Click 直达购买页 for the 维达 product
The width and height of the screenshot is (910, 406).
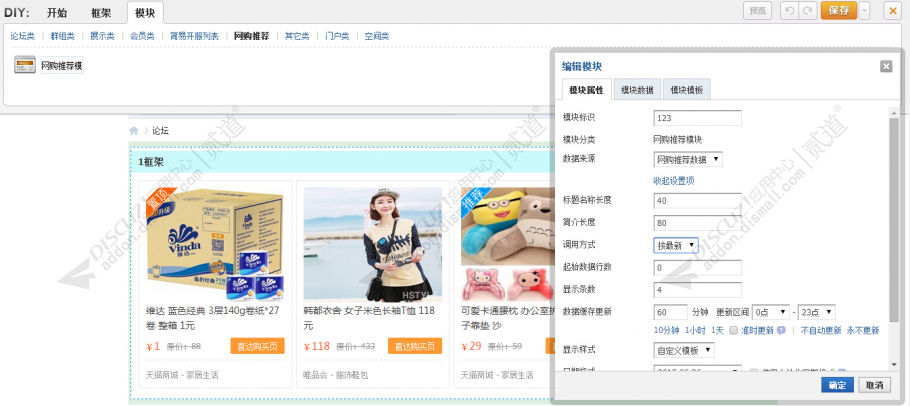pyautogui.click(x=258, y=346)
